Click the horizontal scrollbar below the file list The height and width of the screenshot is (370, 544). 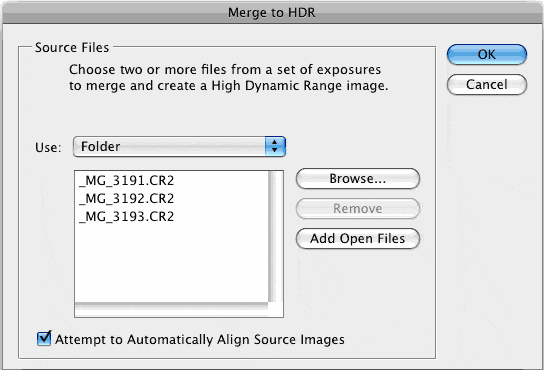point(171,306)
